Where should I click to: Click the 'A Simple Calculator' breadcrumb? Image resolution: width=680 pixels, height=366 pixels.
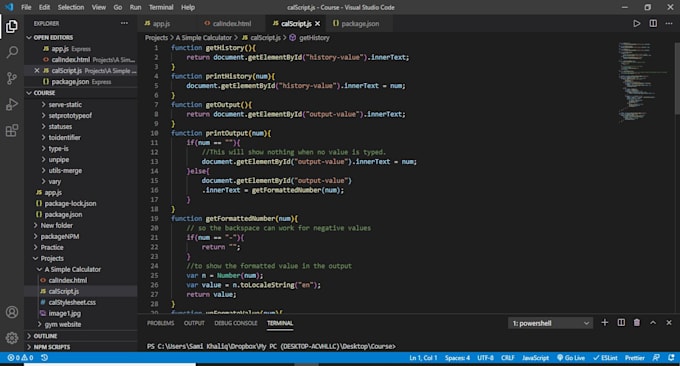[203, 38]
